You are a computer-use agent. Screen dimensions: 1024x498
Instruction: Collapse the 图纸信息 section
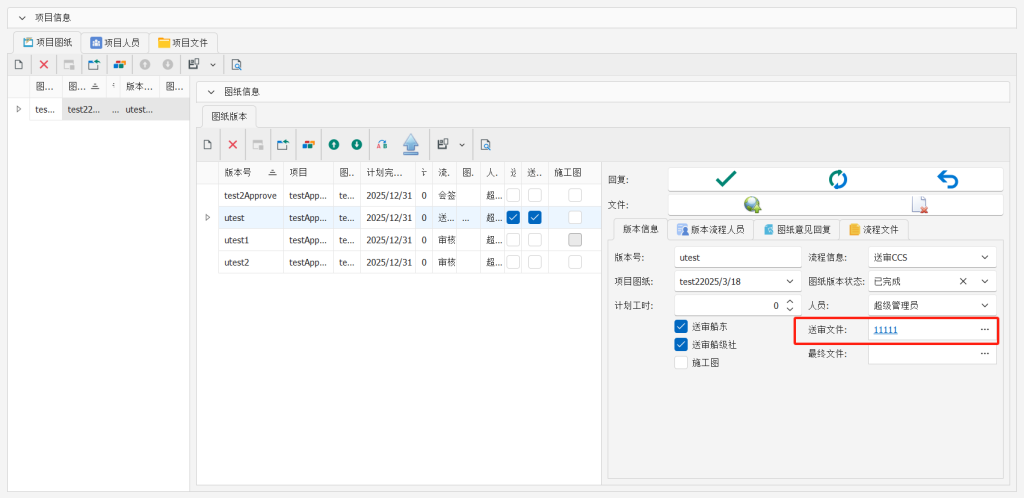211,92
